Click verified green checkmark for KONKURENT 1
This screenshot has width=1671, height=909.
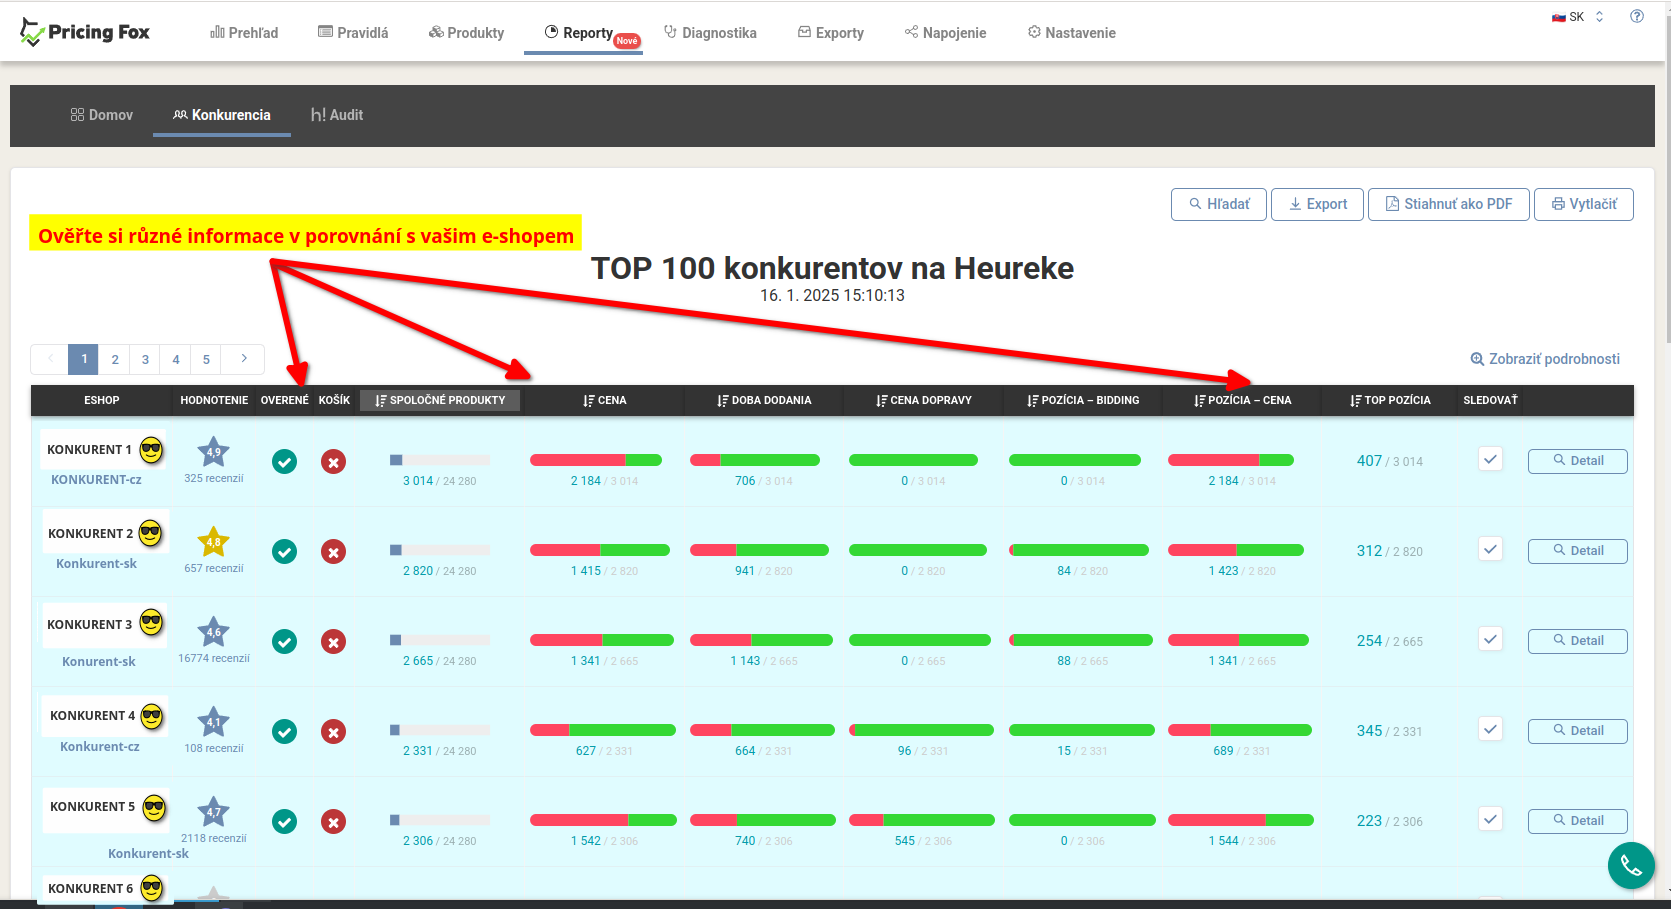point(285,461)
